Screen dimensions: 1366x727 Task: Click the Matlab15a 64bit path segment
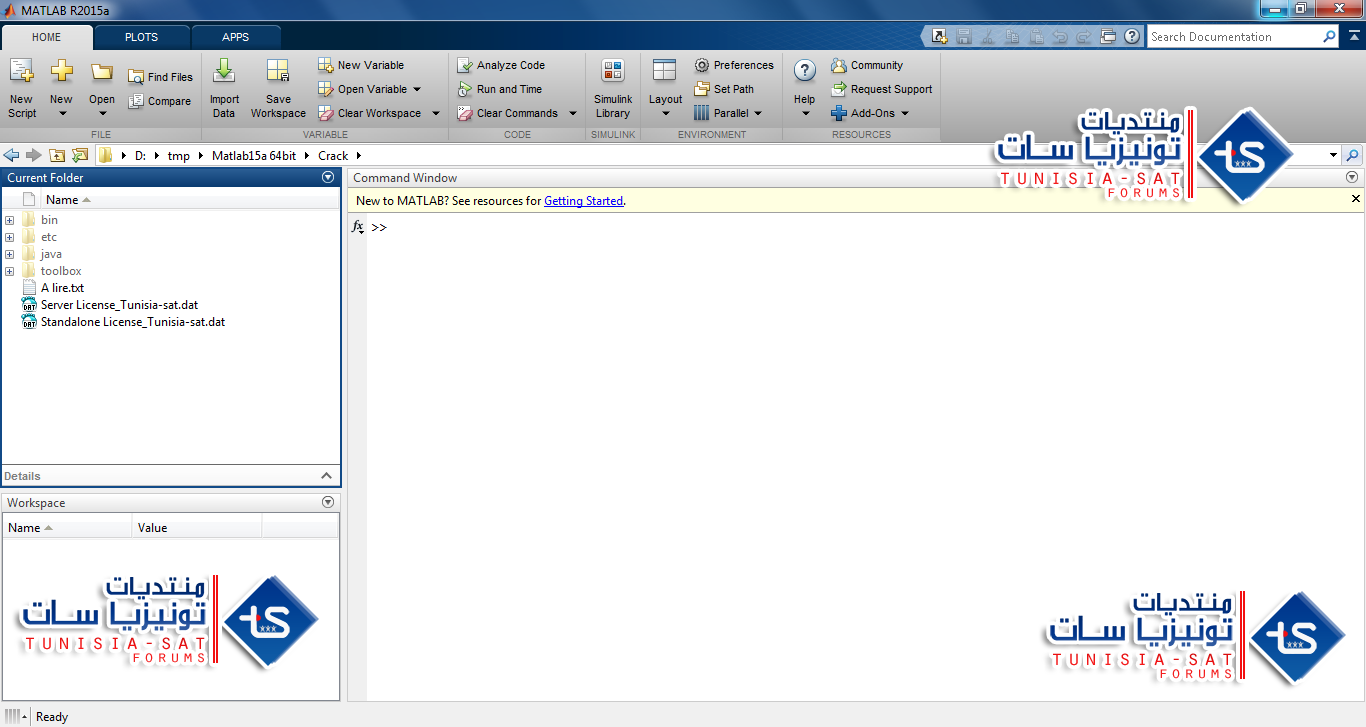[254, 155]
